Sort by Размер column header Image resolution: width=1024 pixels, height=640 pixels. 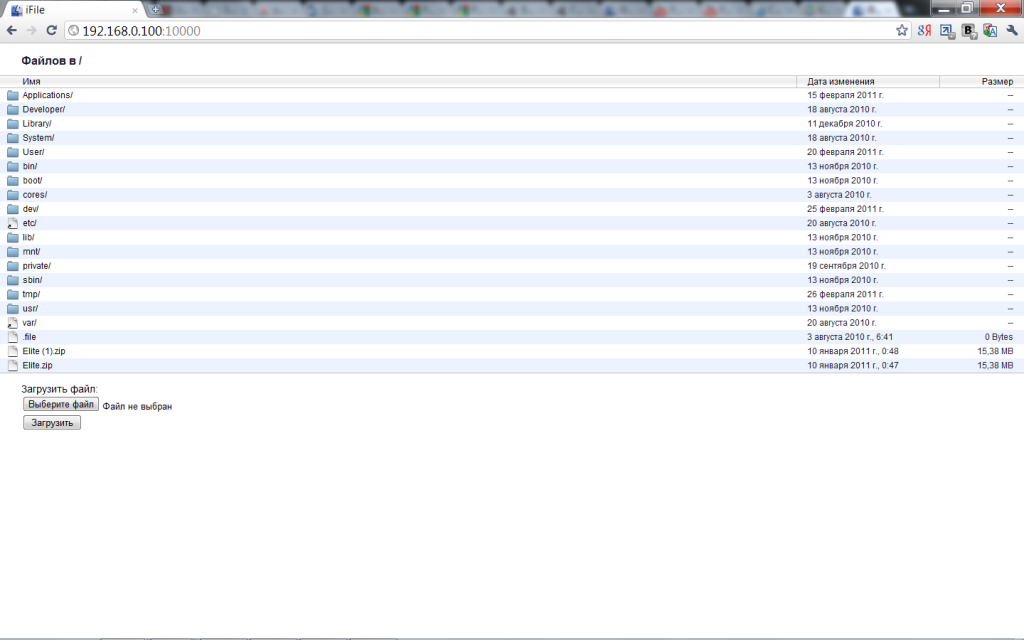tap(996, 81)
